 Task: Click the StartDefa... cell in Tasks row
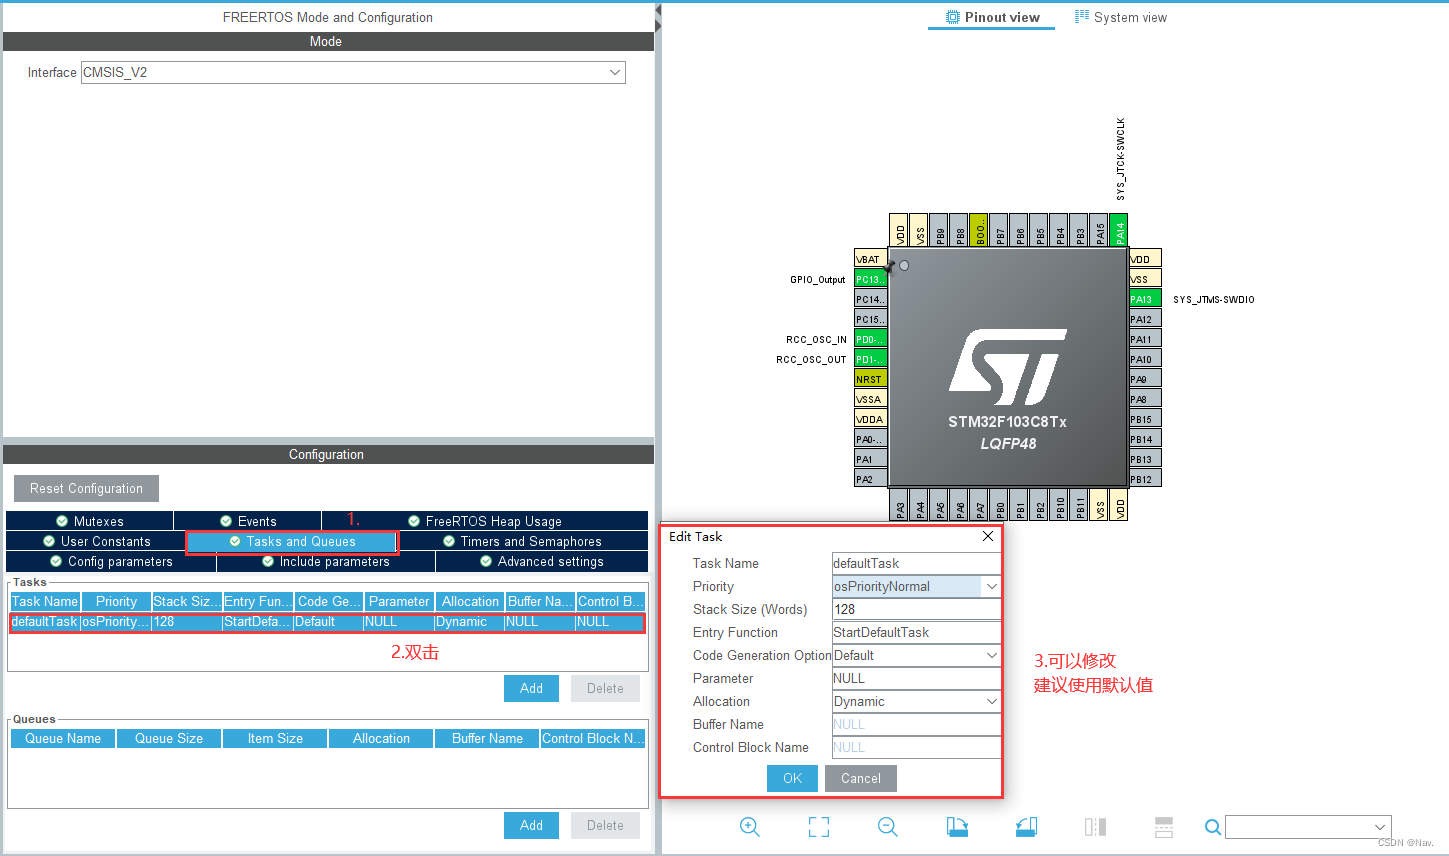pos(258,622)
